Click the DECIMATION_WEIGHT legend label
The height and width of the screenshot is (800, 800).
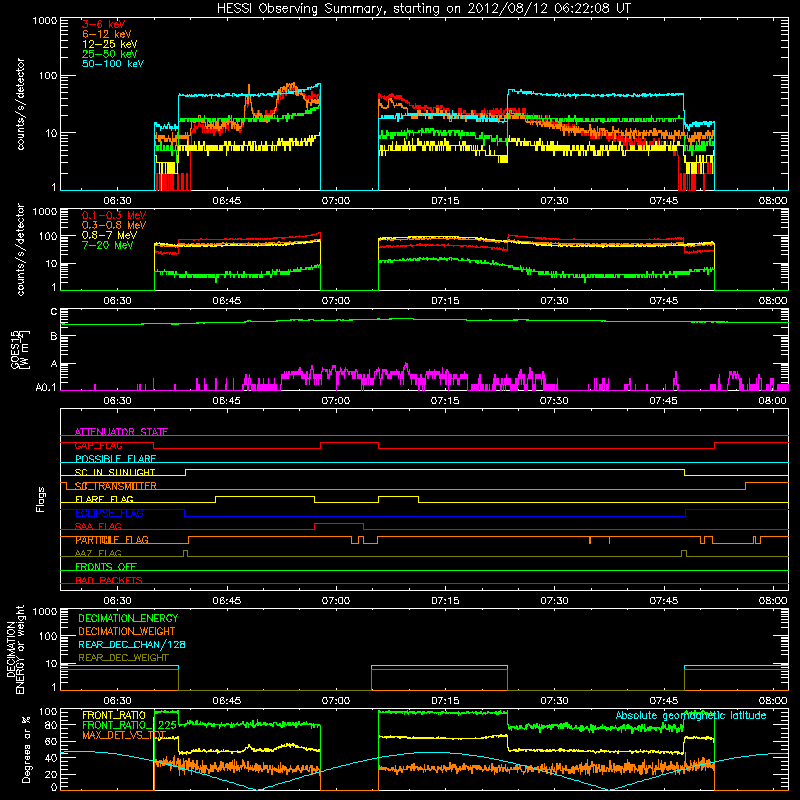(x=127, y=632)
